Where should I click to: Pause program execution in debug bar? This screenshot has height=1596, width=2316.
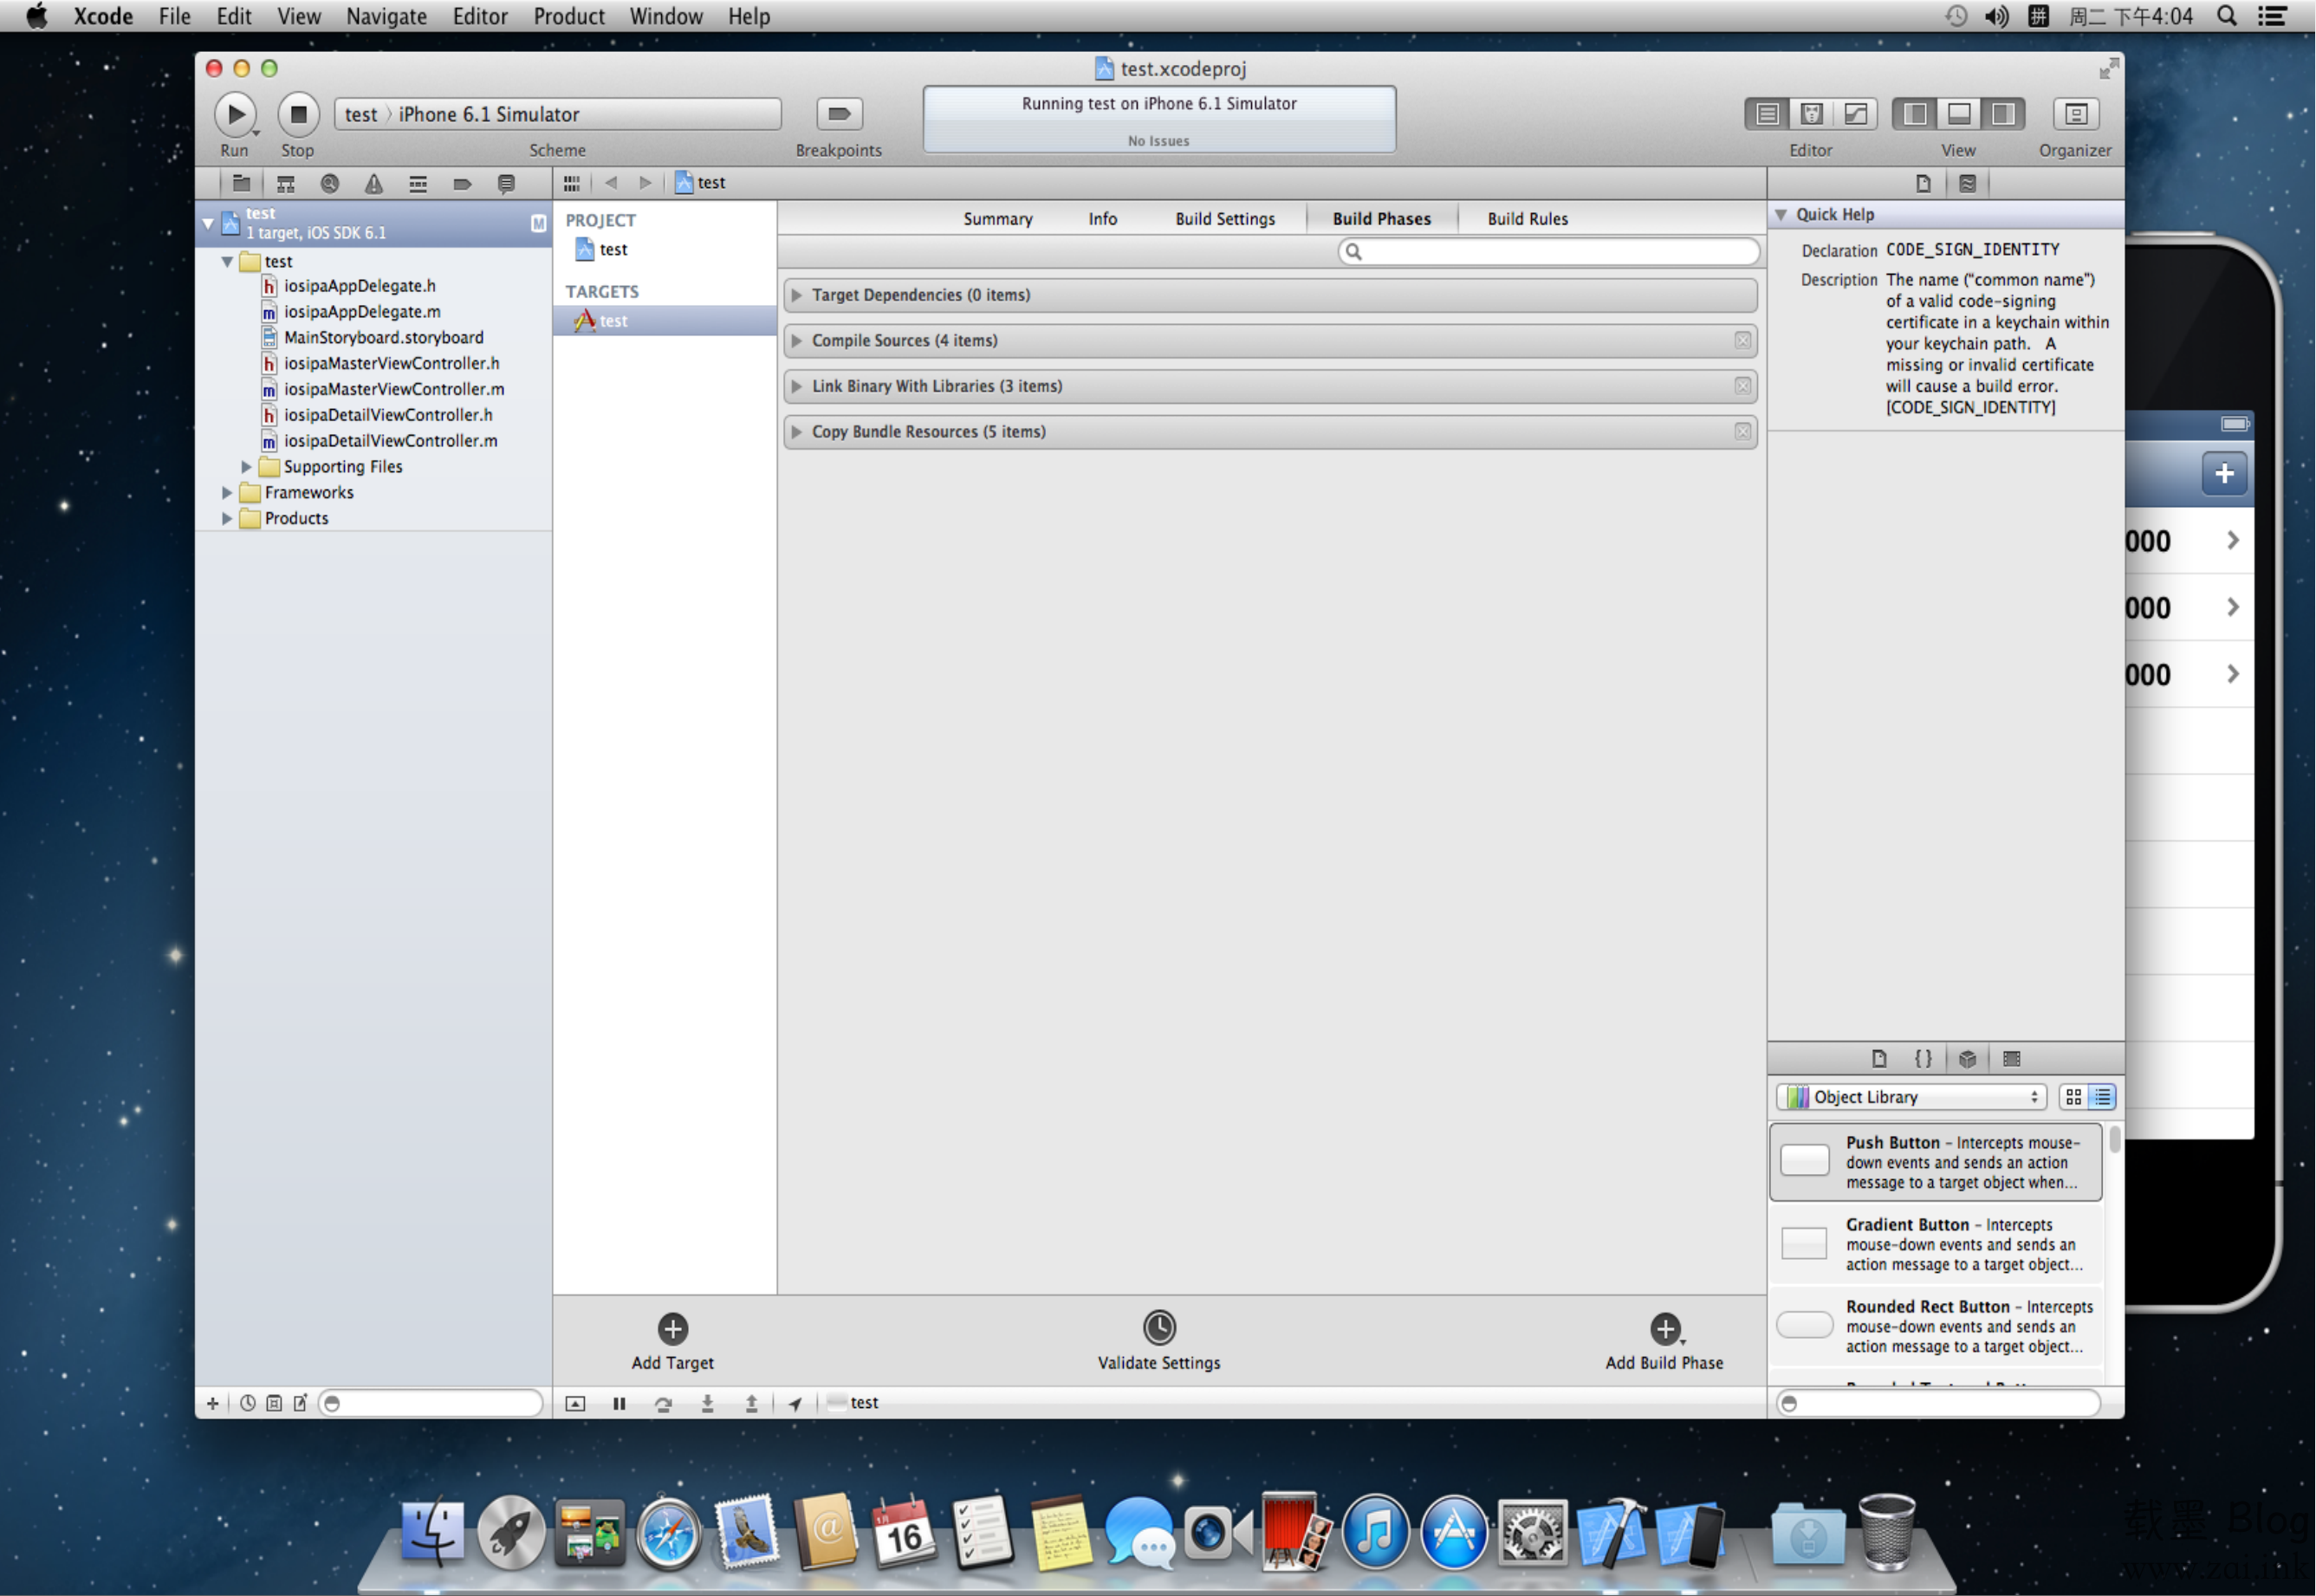click(x=619, y=1404)
